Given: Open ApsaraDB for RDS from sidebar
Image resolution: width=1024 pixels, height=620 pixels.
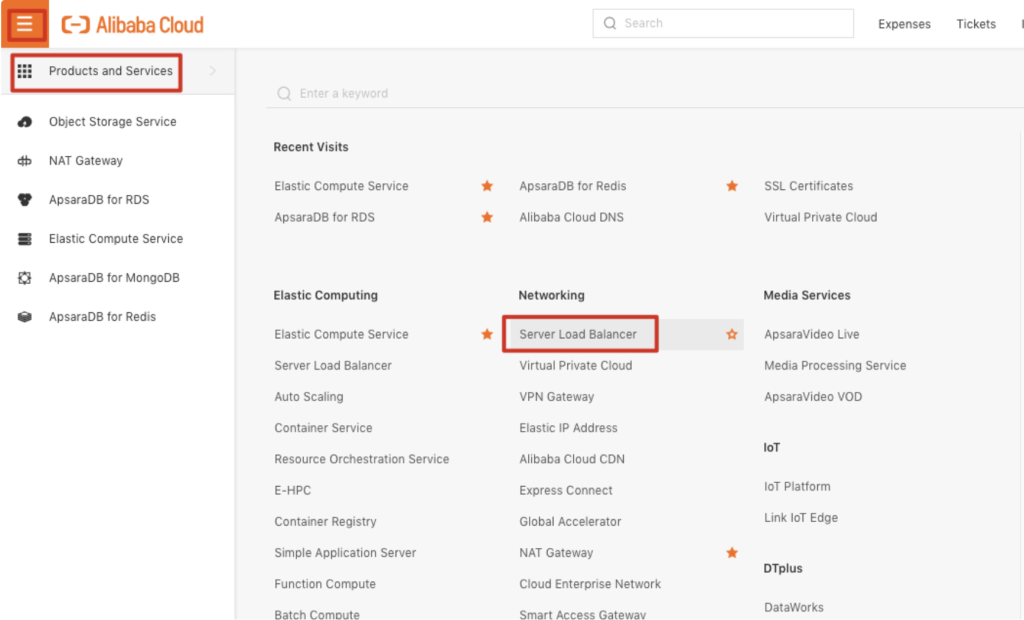Looking at the screenshot, I should coord(99,200).
